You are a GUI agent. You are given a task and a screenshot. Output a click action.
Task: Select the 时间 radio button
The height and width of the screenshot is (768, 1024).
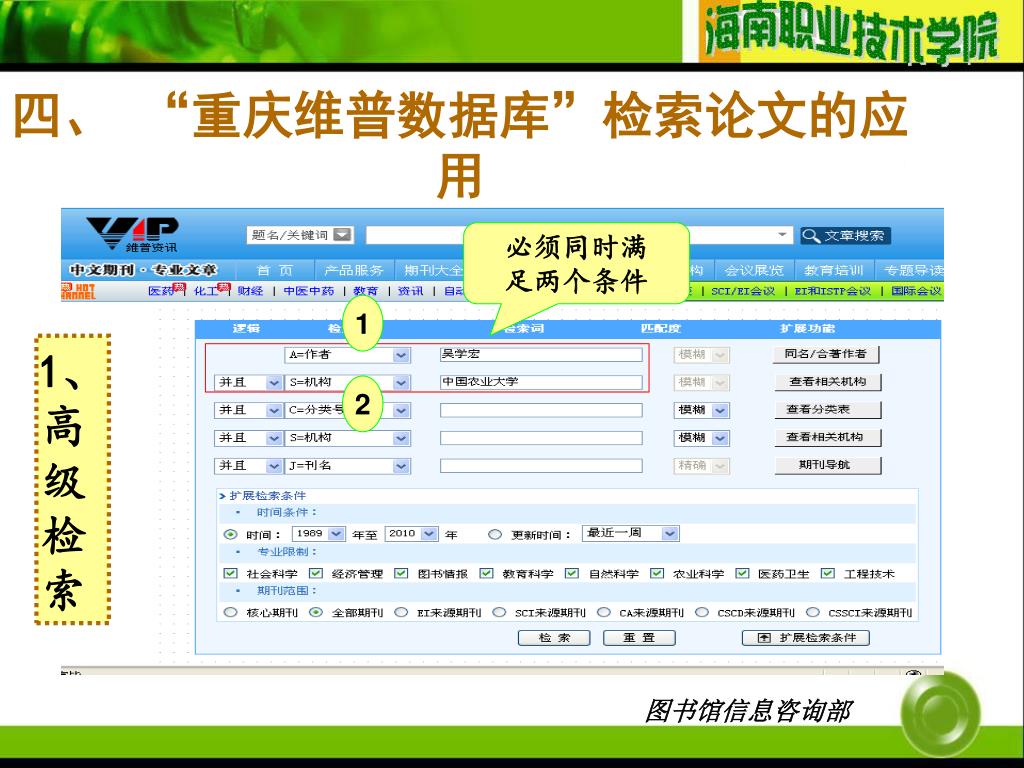[x=230, y=534]
